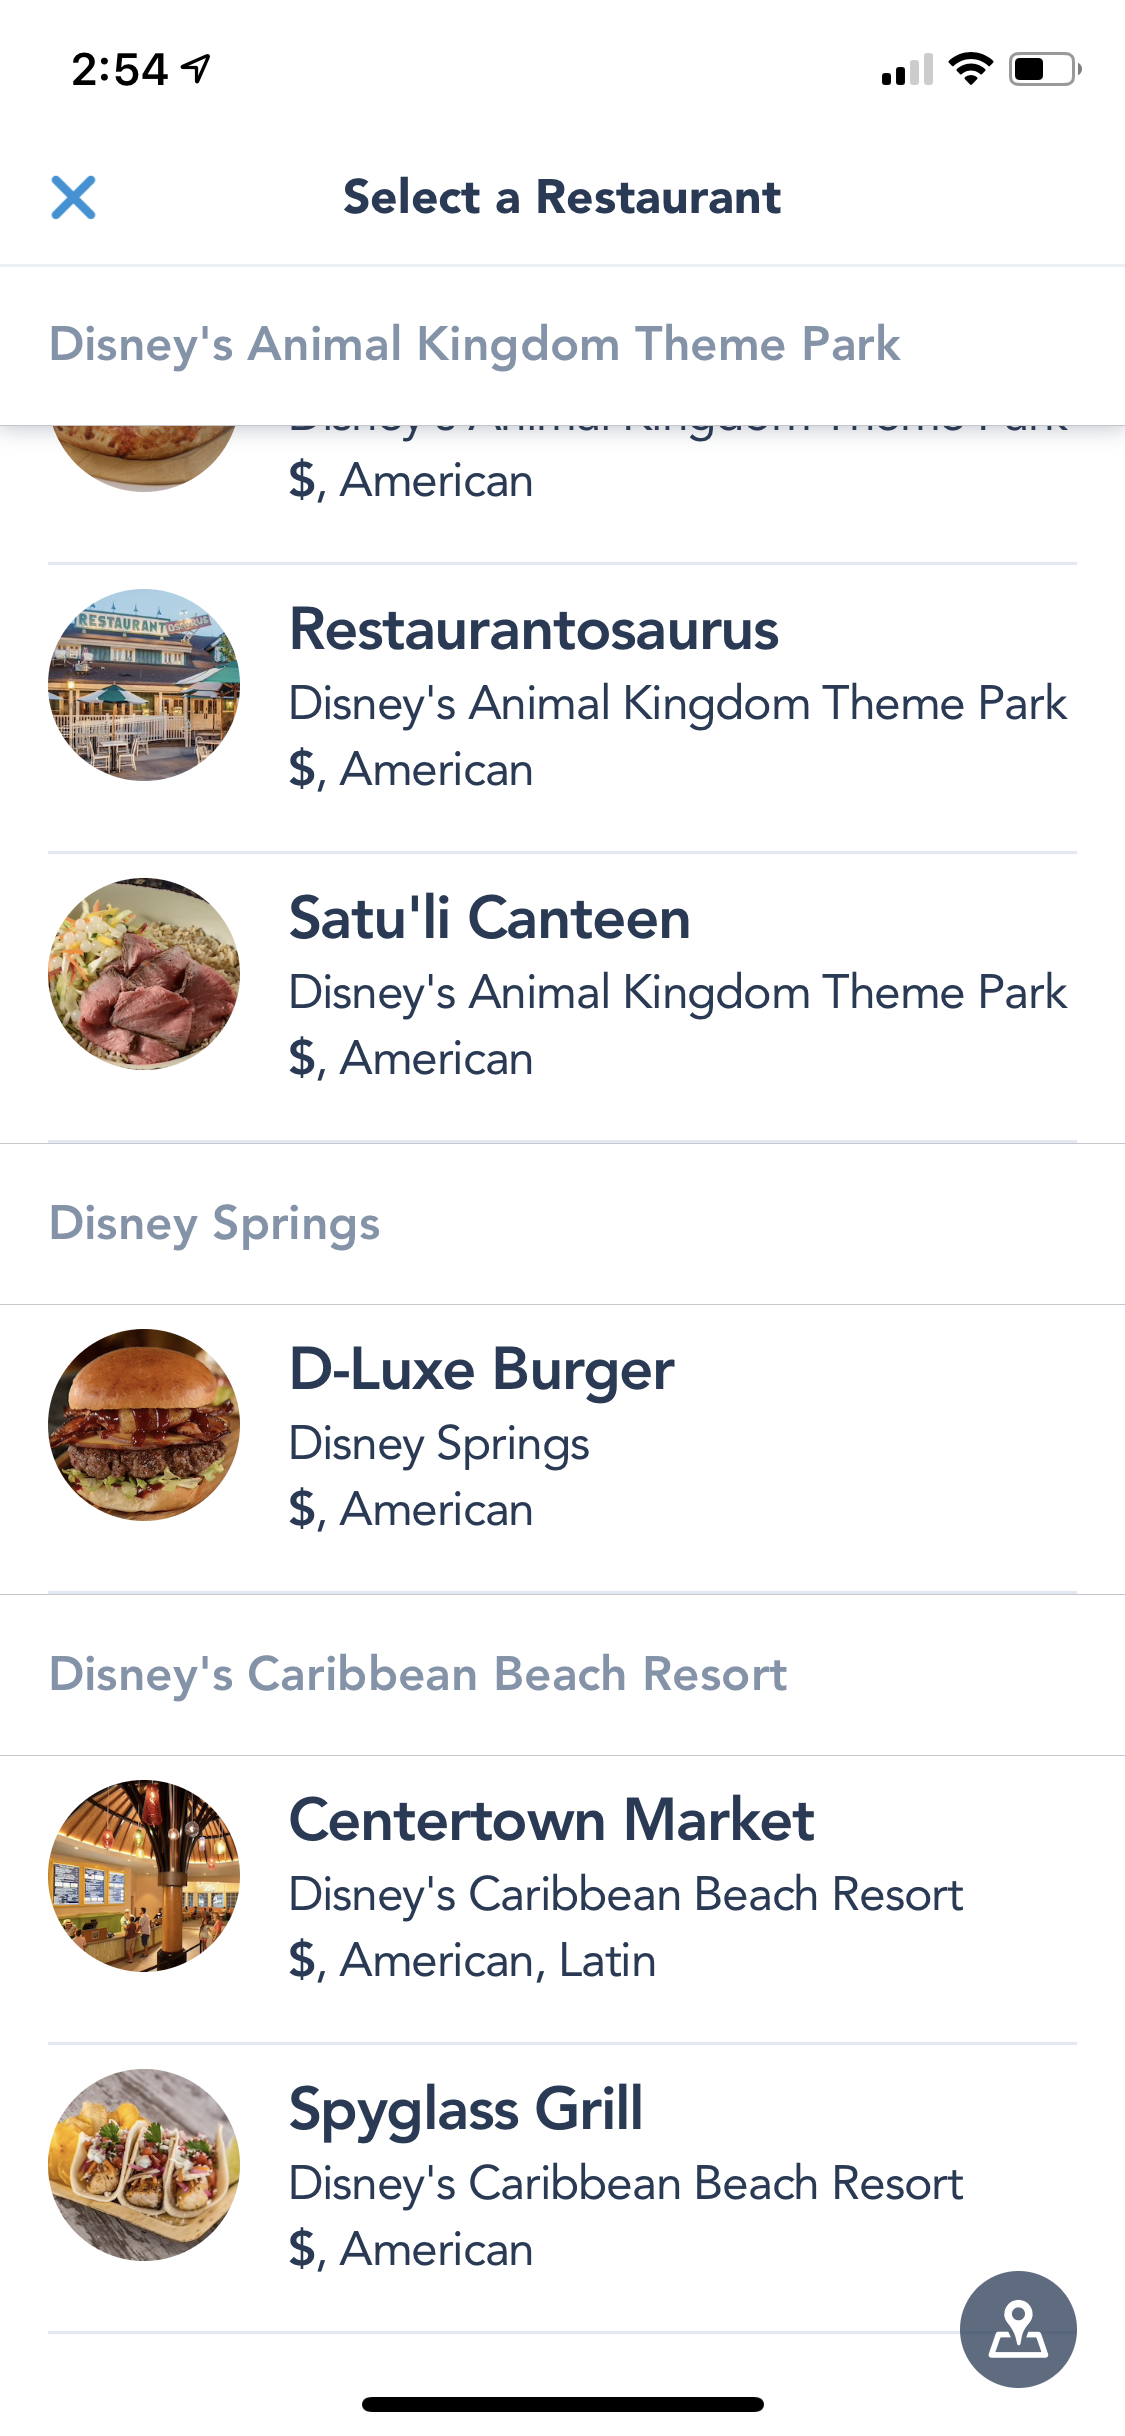This screenshot has height=2436, width=1125.
Task: Choose Centertown Market restaurant title
Action: click(x=551, y=1821)
